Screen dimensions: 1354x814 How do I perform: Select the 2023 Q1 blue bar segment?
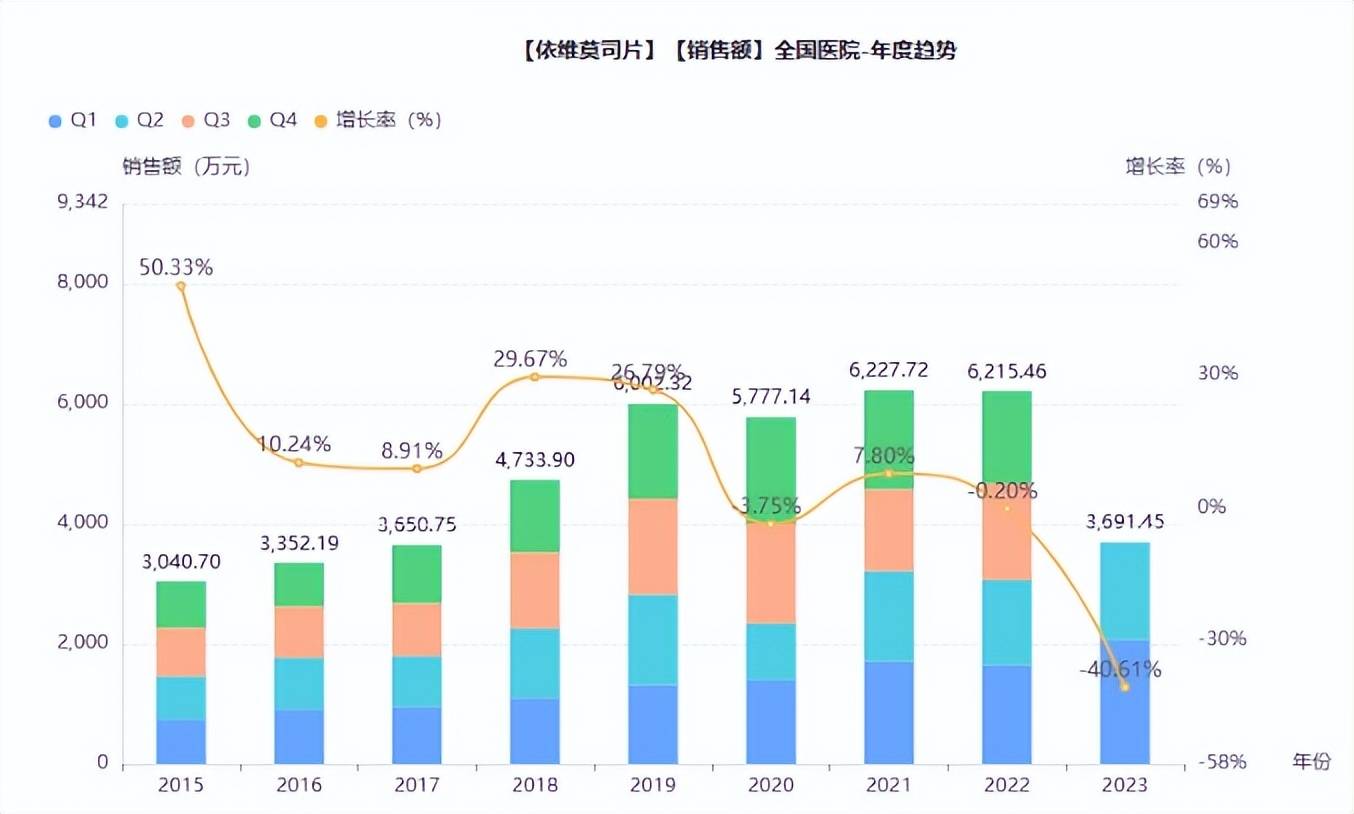(1125, 702)
